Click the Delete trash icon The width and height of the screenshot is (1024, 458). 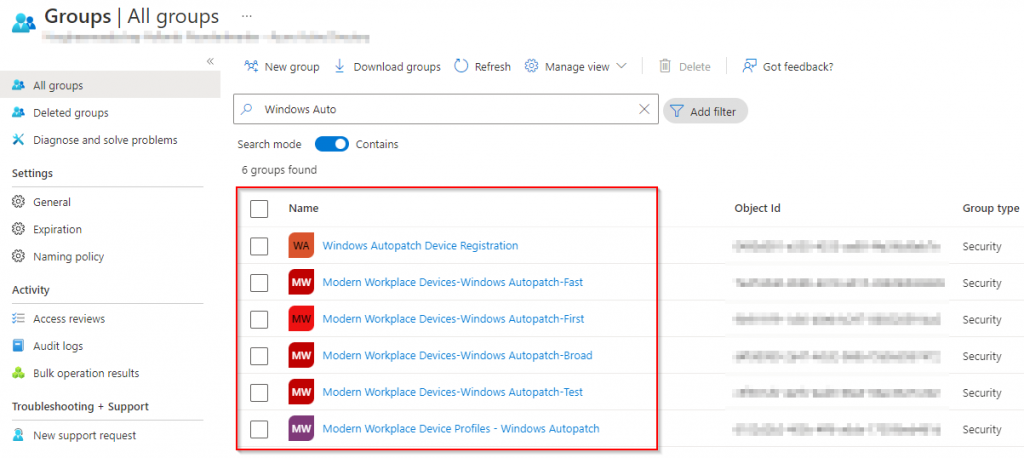(665, 66)
